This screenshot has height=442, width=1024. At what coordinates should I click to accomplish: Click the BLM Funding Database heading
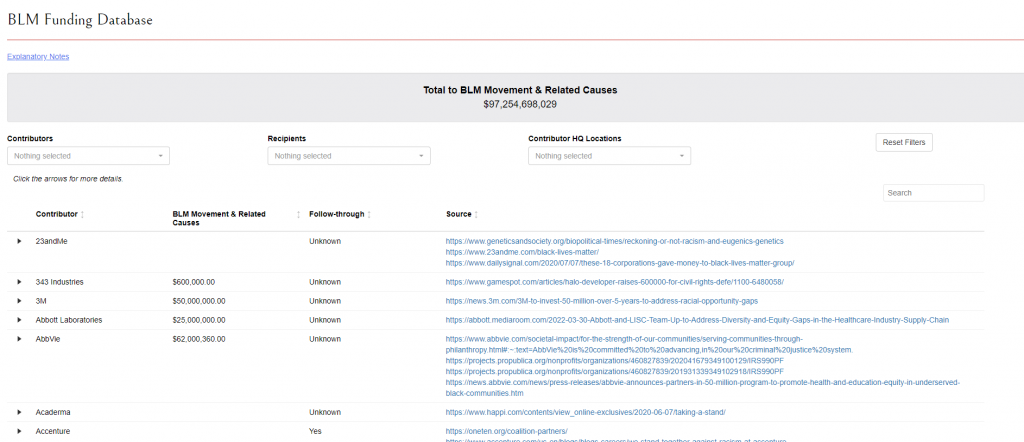tap(80, 20)
